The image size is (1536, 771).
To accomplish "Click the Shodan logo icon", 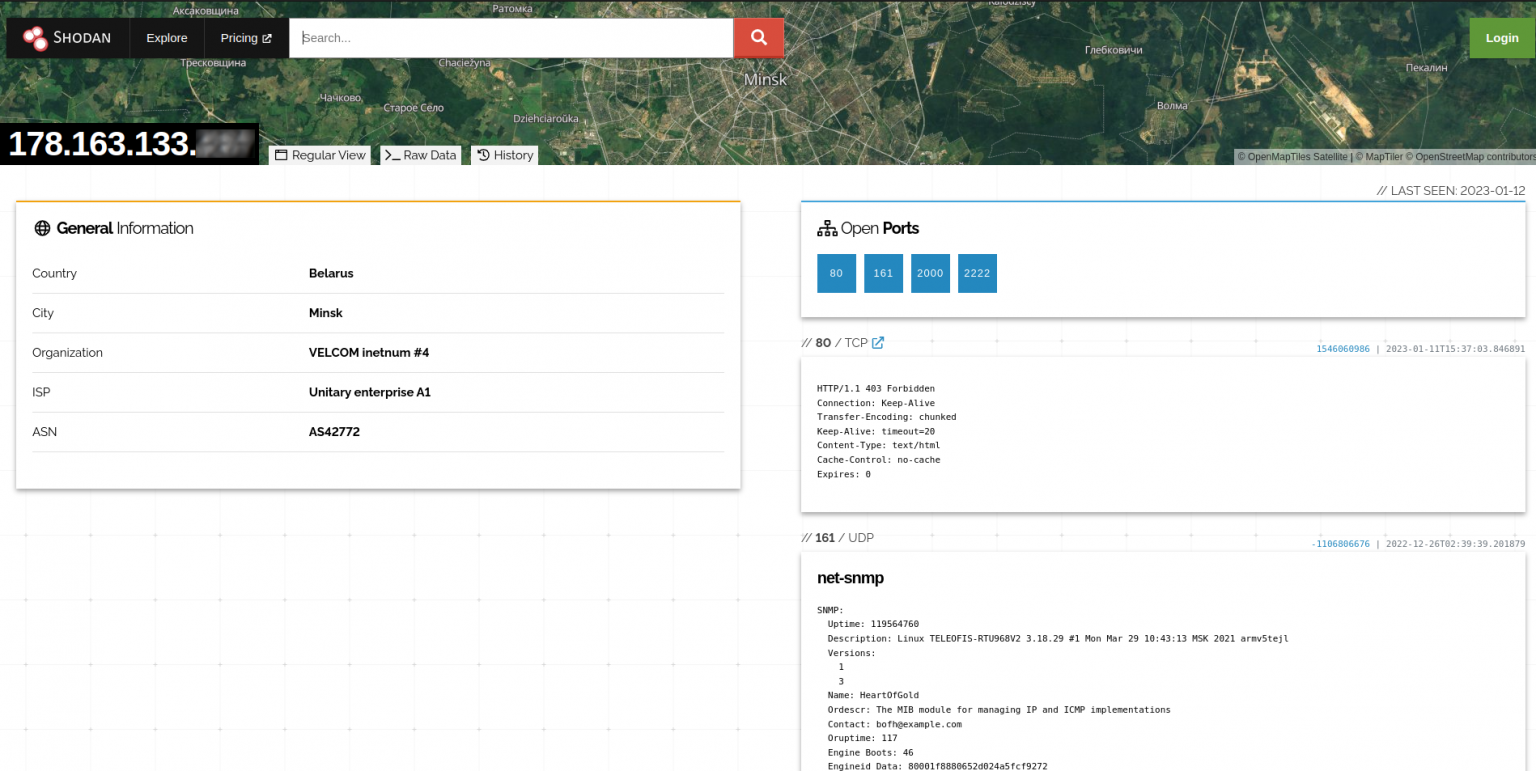I will tap(35, 38).
